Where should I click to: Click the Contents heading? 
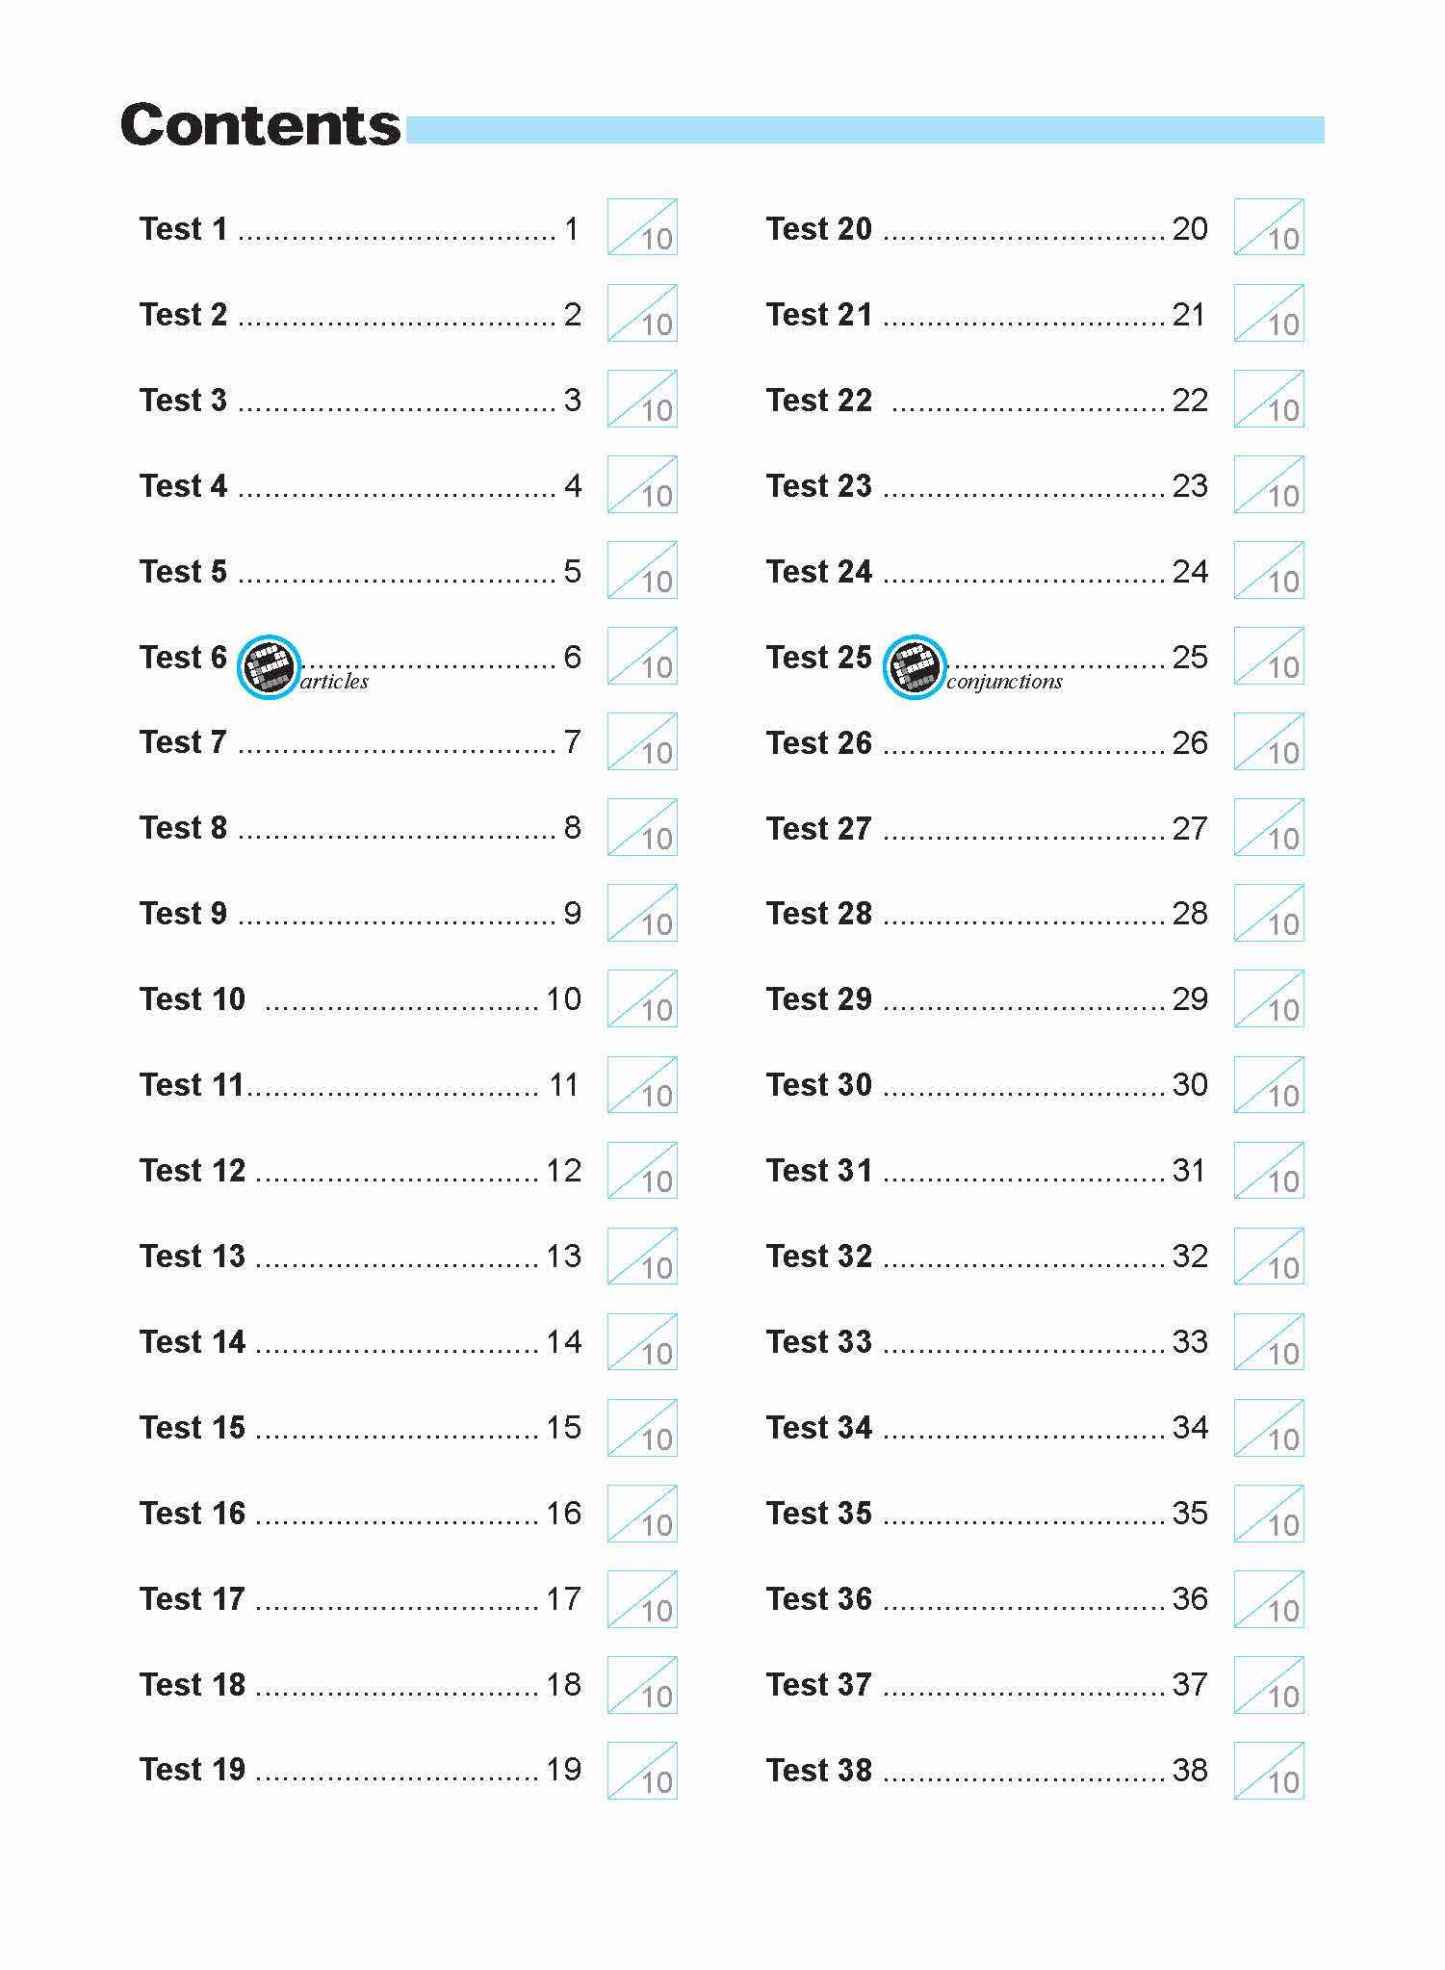[260, 125]
